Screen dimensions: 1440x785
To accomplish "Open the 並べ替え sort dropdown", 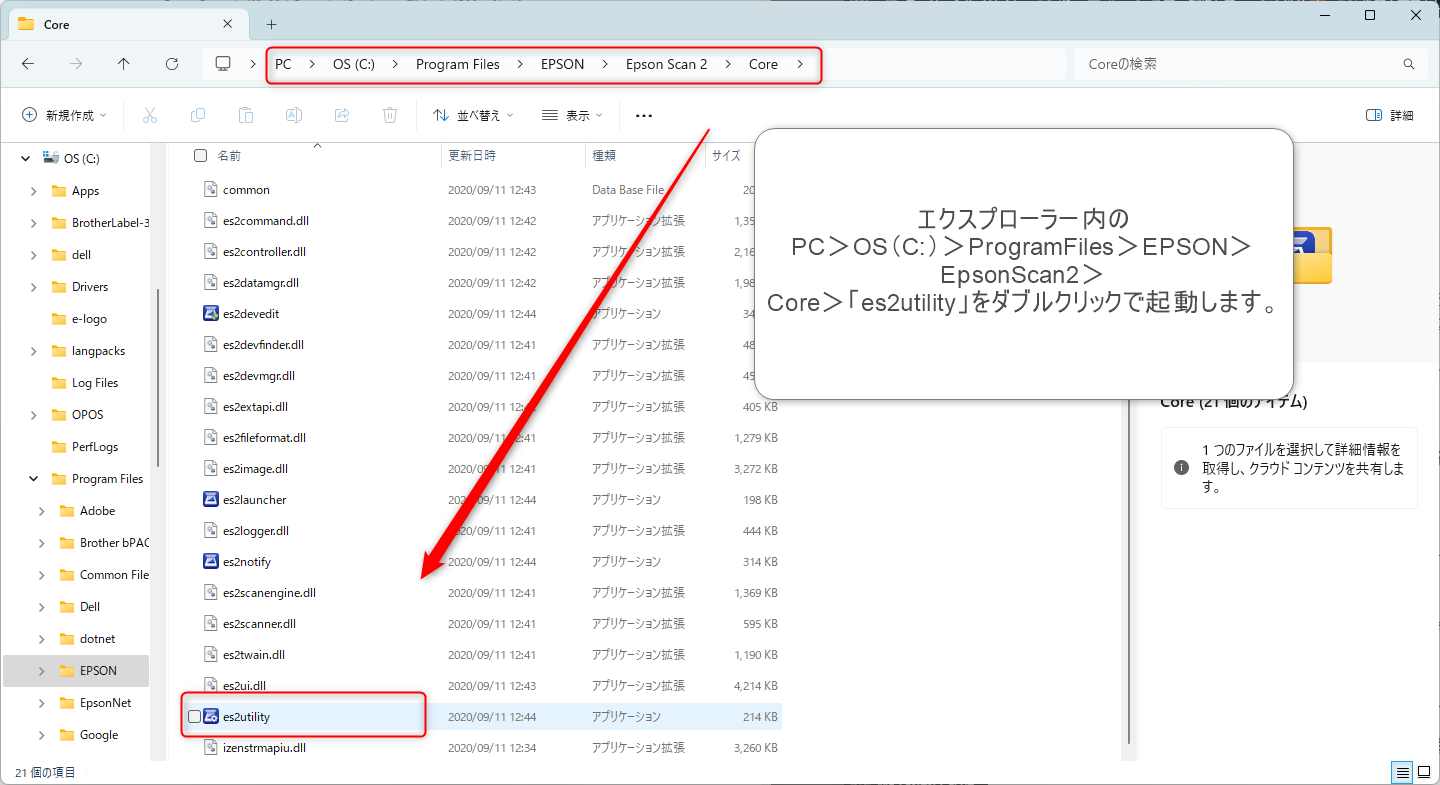I will click(x=473, y=115).
